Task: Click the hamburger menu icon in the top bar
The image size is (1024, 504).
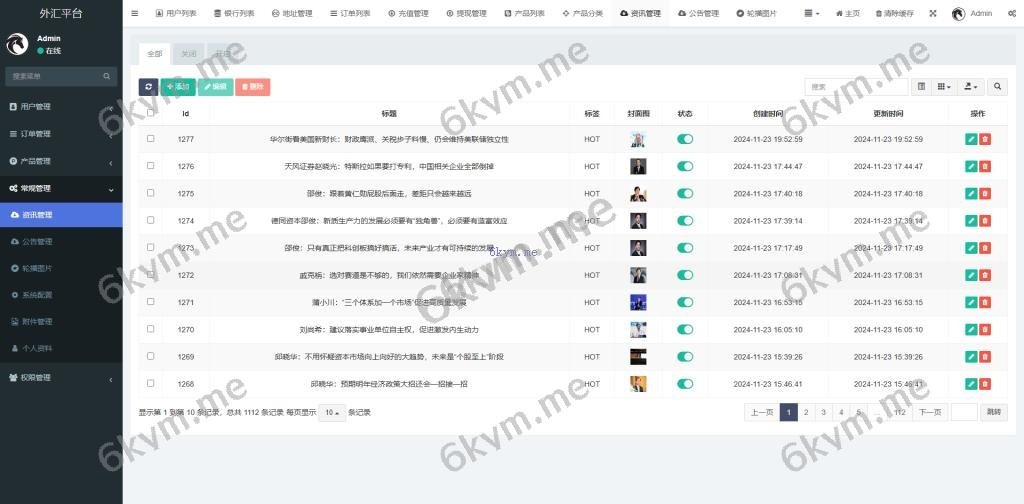Action: tap(135, 14)
